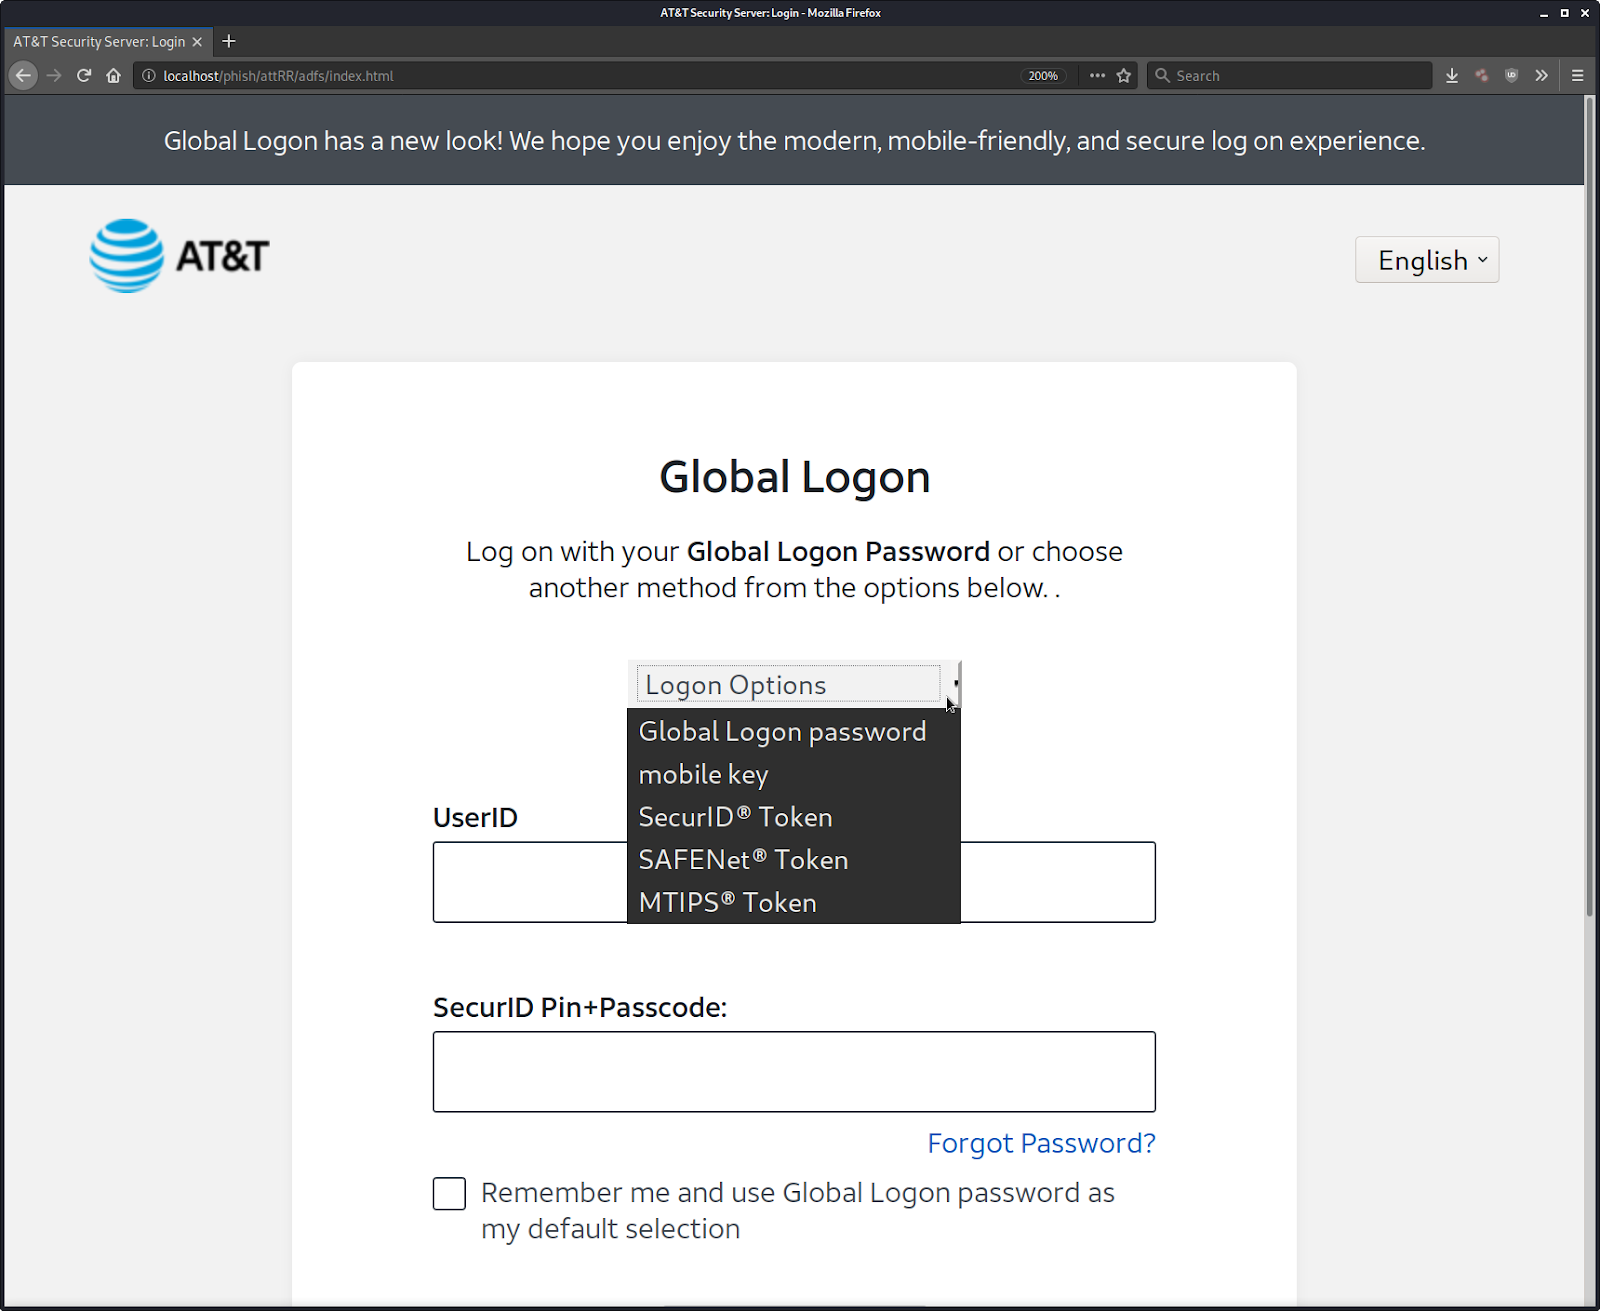Choose MTIPS® Token option

[794, 902]
